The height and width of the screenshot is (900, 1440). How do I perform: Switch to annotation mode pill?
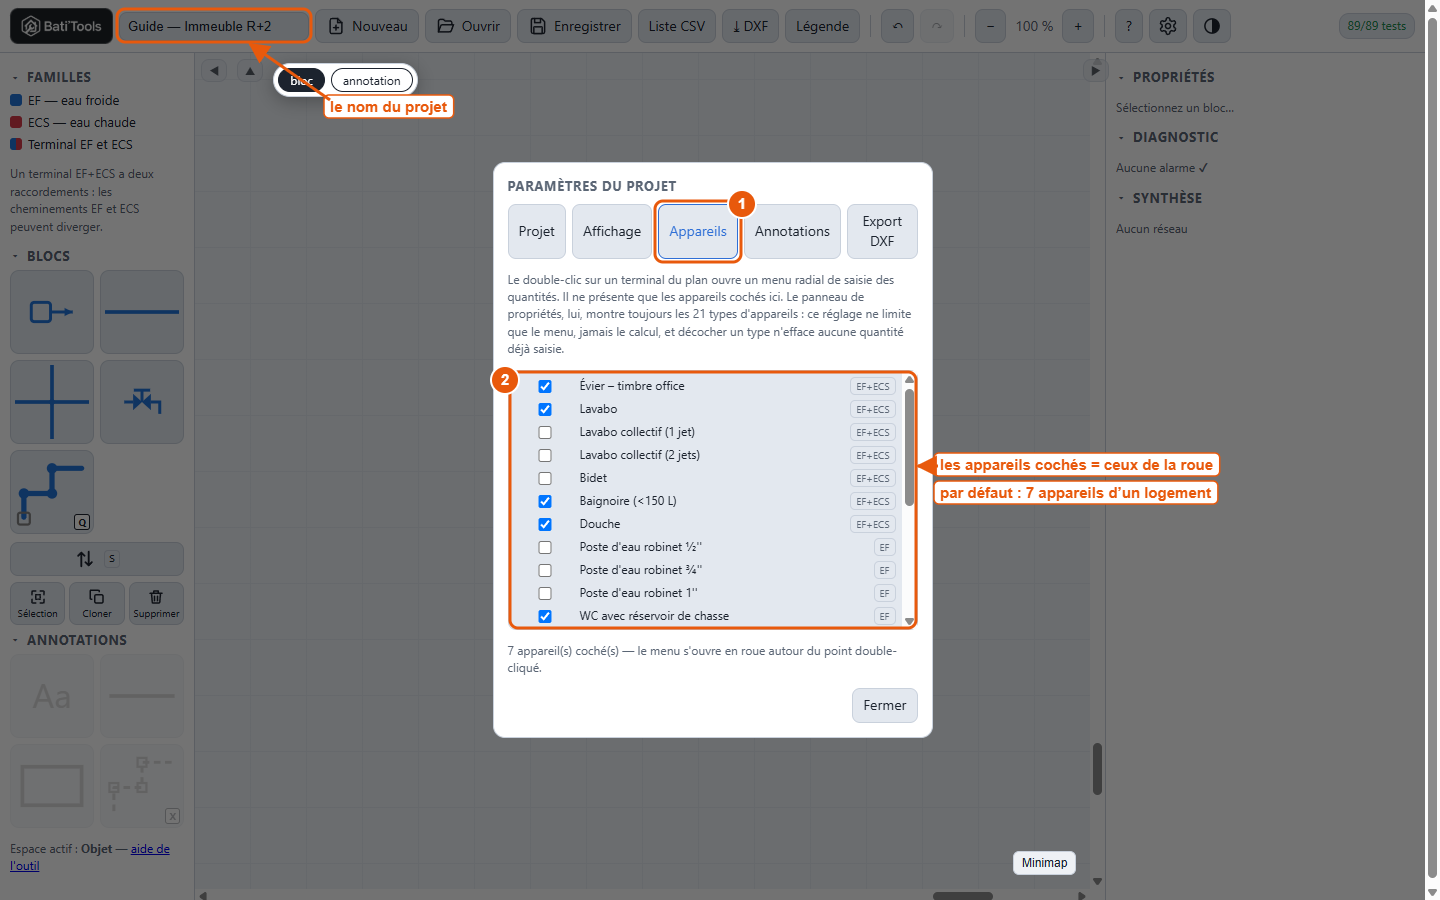[371, 81]
